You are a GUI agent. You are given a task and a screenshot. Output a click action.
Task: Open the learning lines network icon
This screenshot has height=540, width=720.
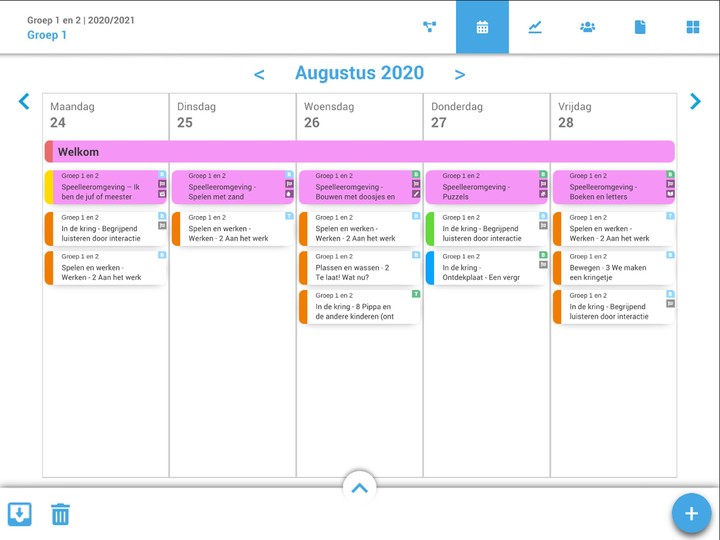430,27
